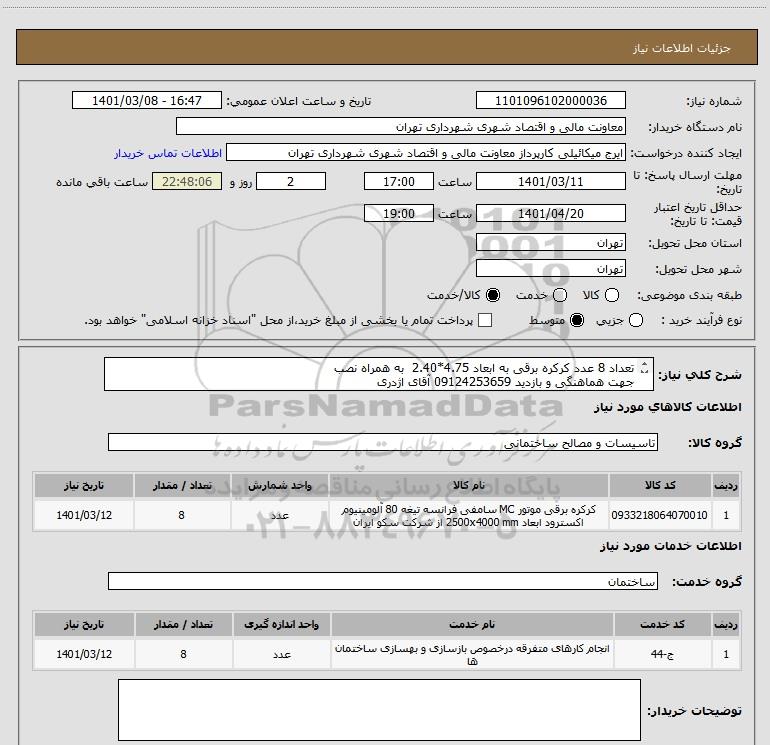Click goods table header نام کالا

[x=469, y=485]
